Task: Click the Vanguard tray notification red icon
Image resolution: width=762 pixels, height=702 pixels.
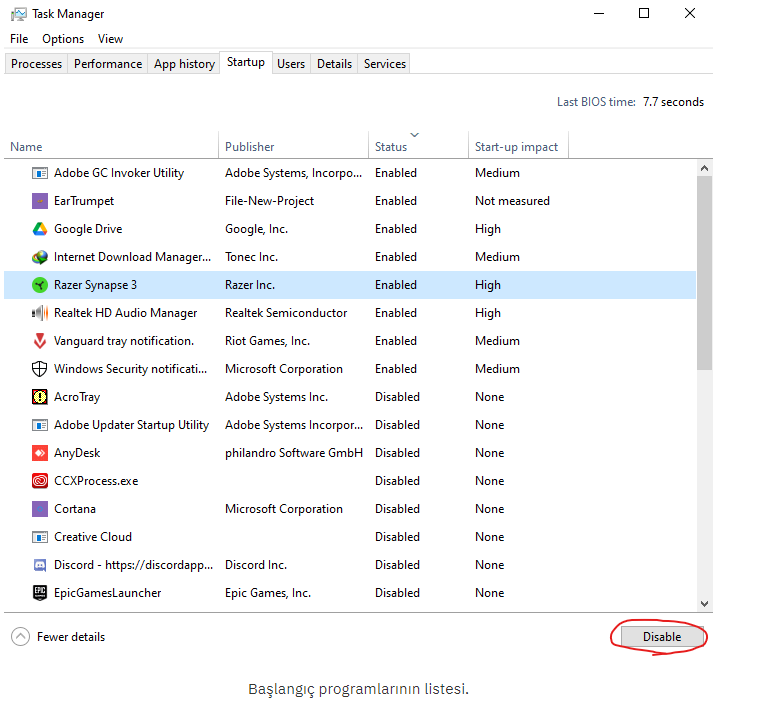Action: tap(40, 341)
